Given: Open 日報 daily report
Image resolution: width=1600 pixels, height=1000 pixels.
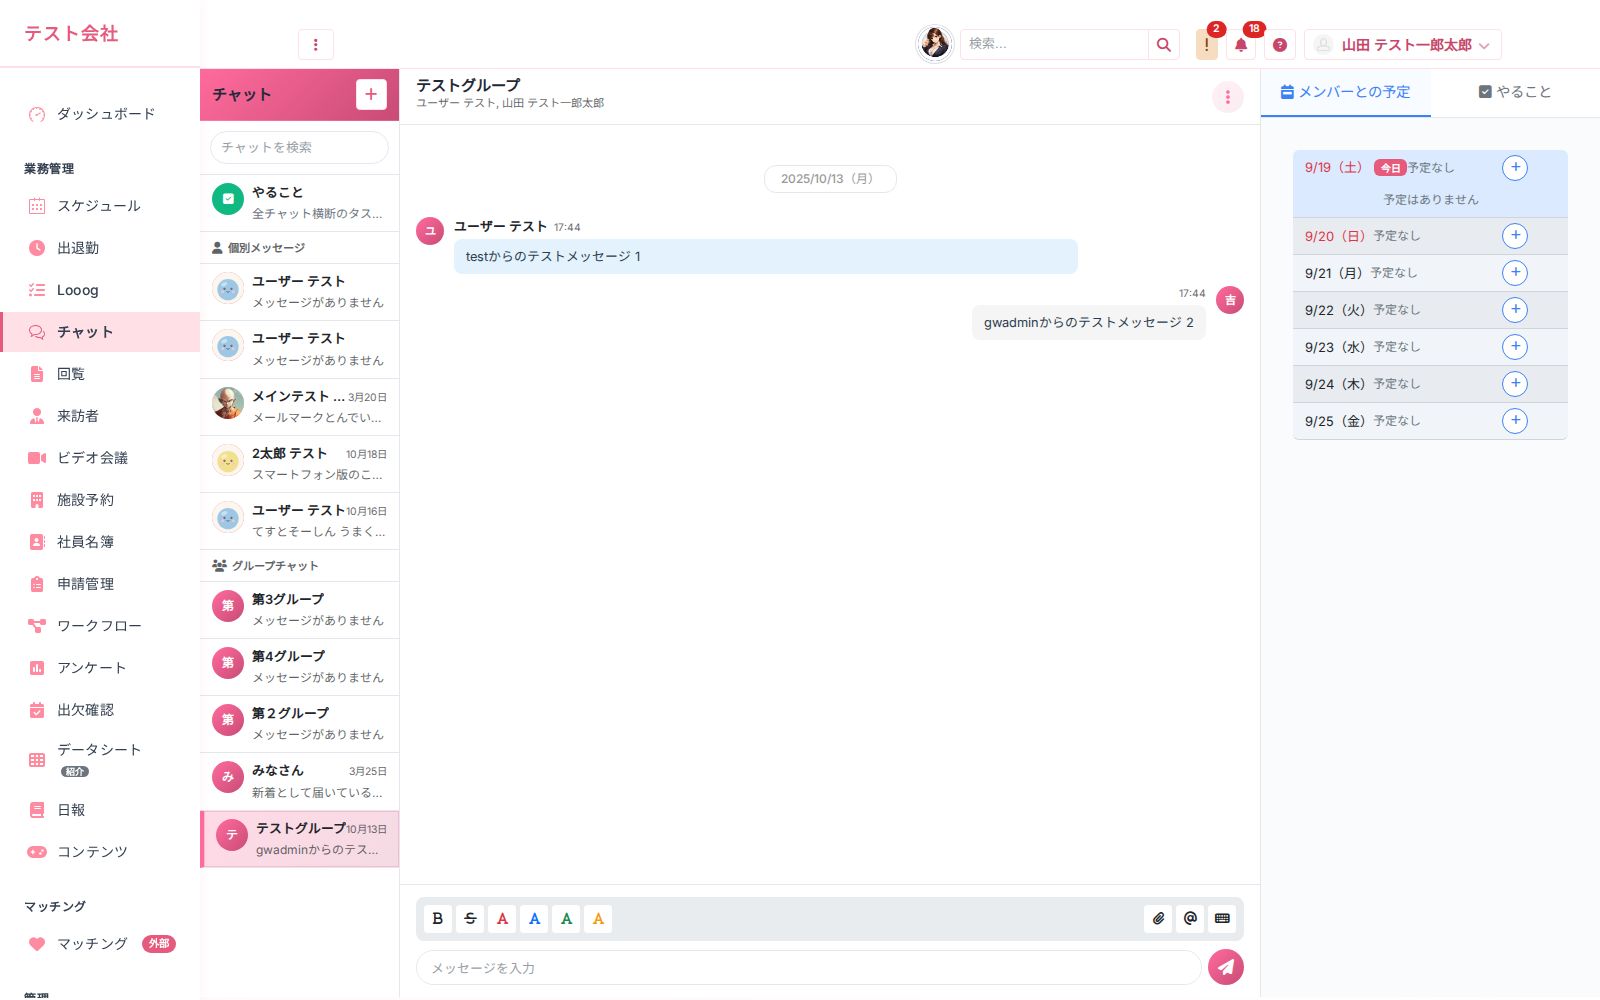Looking at the screenshot, I should point(100,810).
